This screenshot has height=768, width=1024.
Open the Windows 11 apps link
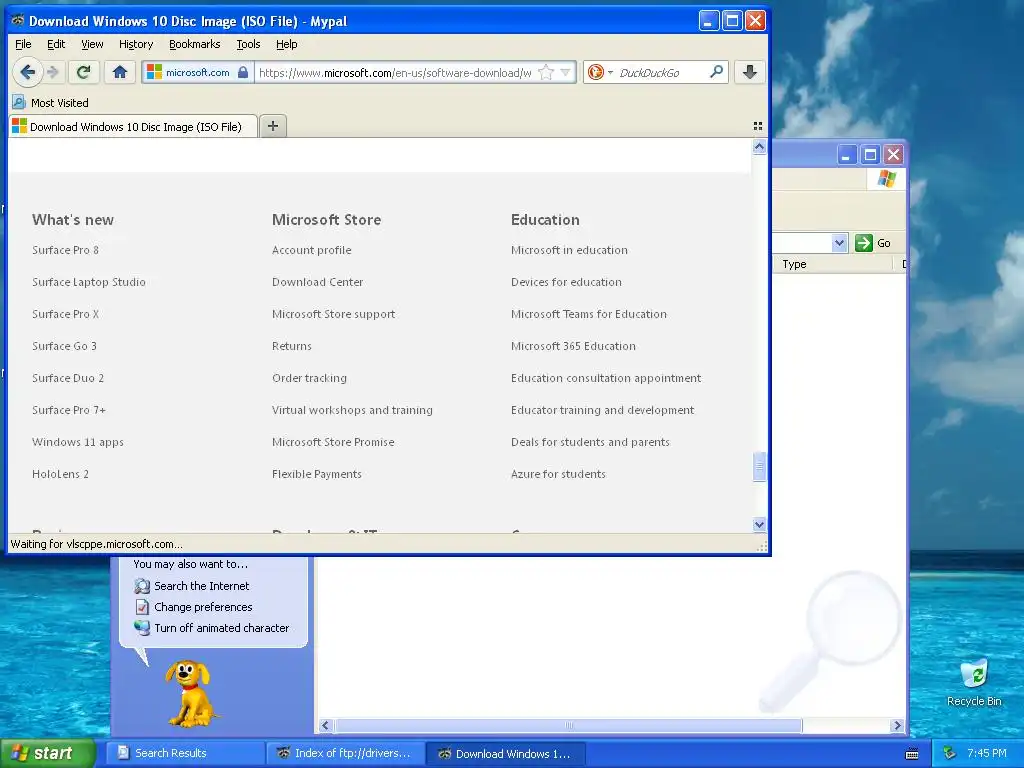(x=78, y=442)
